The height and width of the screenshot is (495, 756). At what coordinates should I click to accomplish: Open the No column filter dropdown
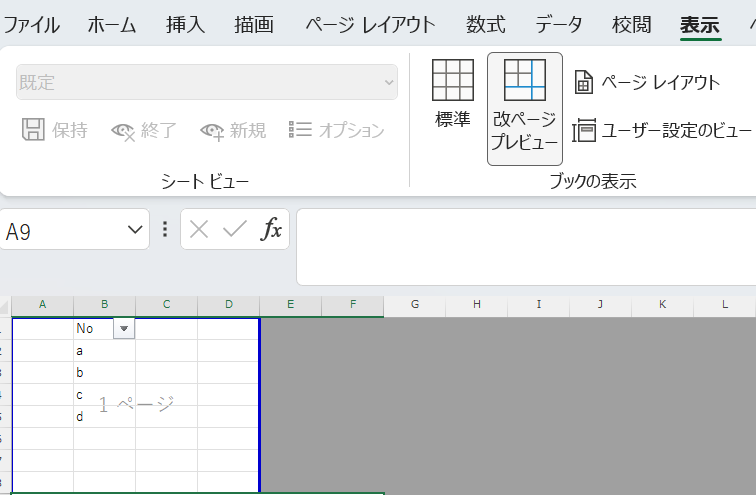(124, 328)
